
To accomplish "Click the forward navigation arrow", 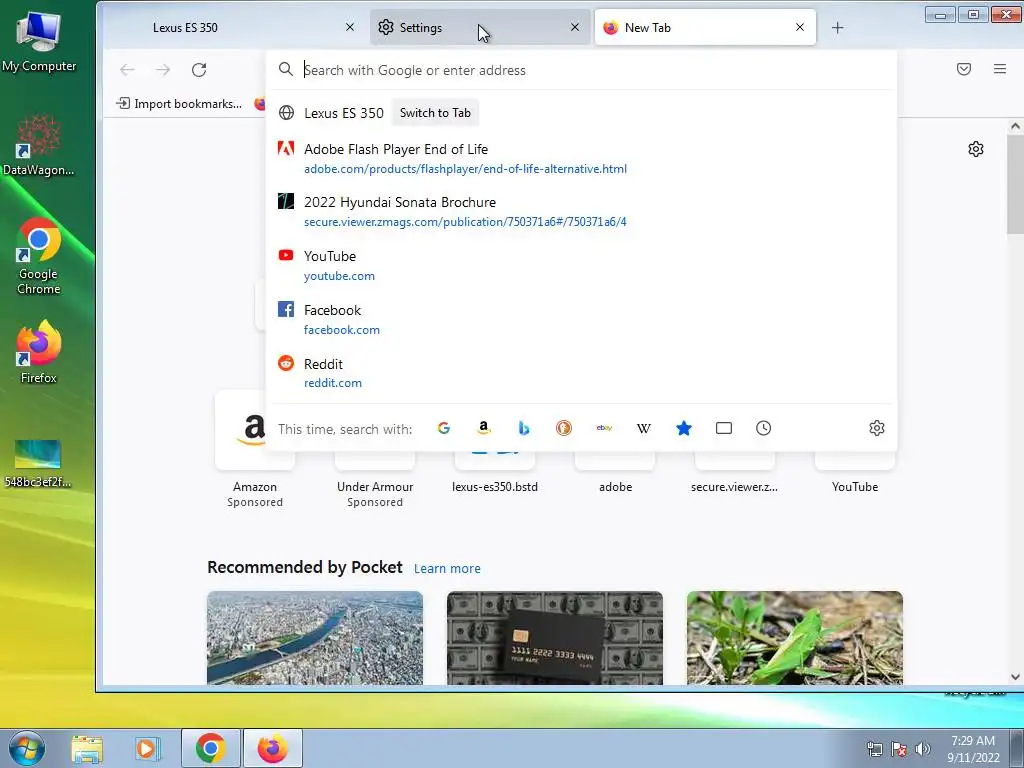I will tap(163, 70).
